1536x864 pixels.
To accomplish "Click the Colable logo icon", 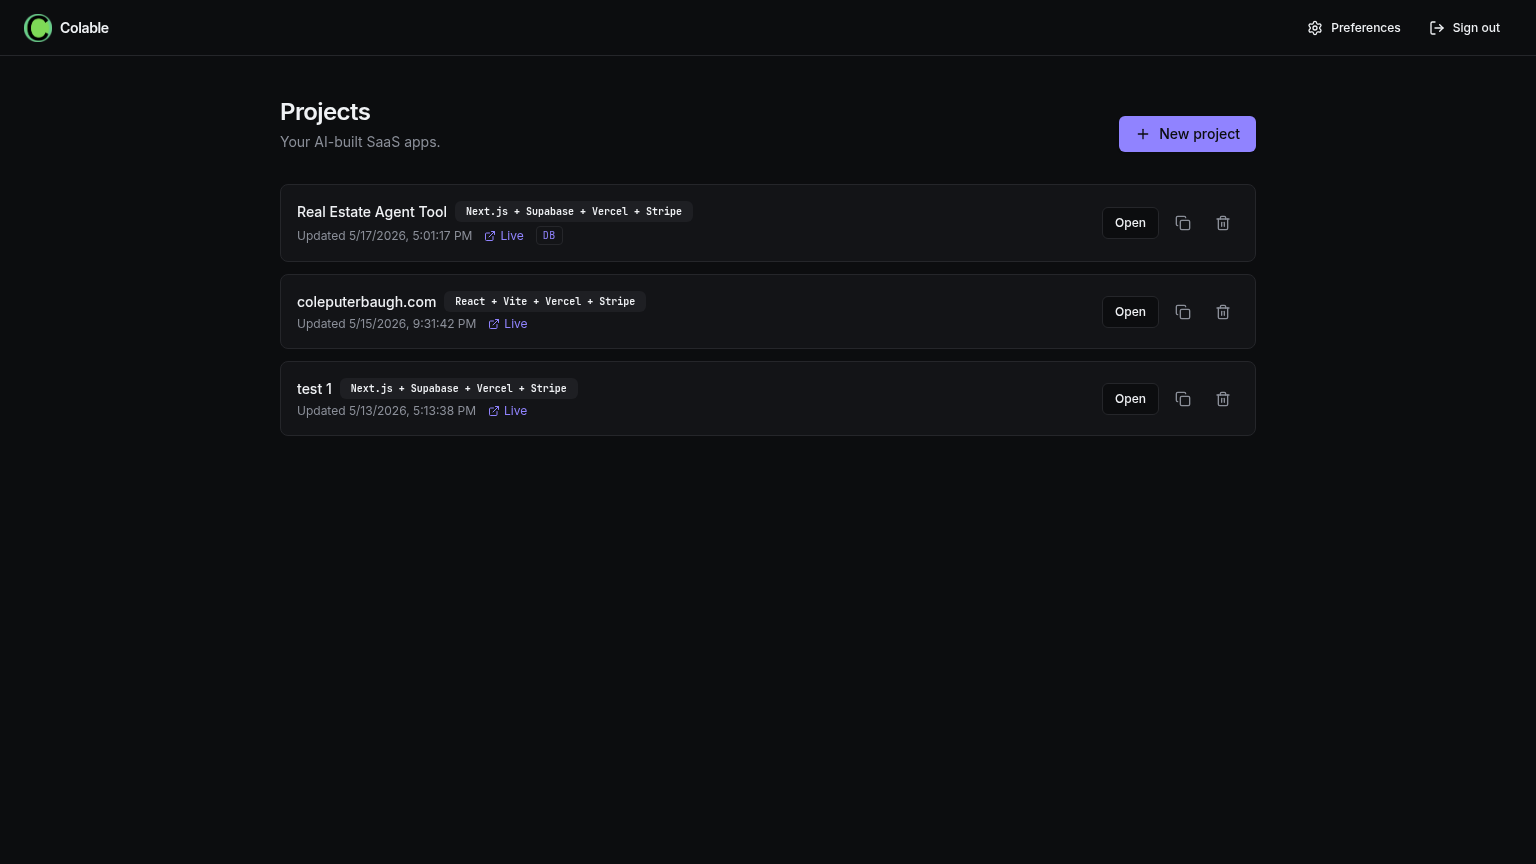I will click(x=38, y=28).
